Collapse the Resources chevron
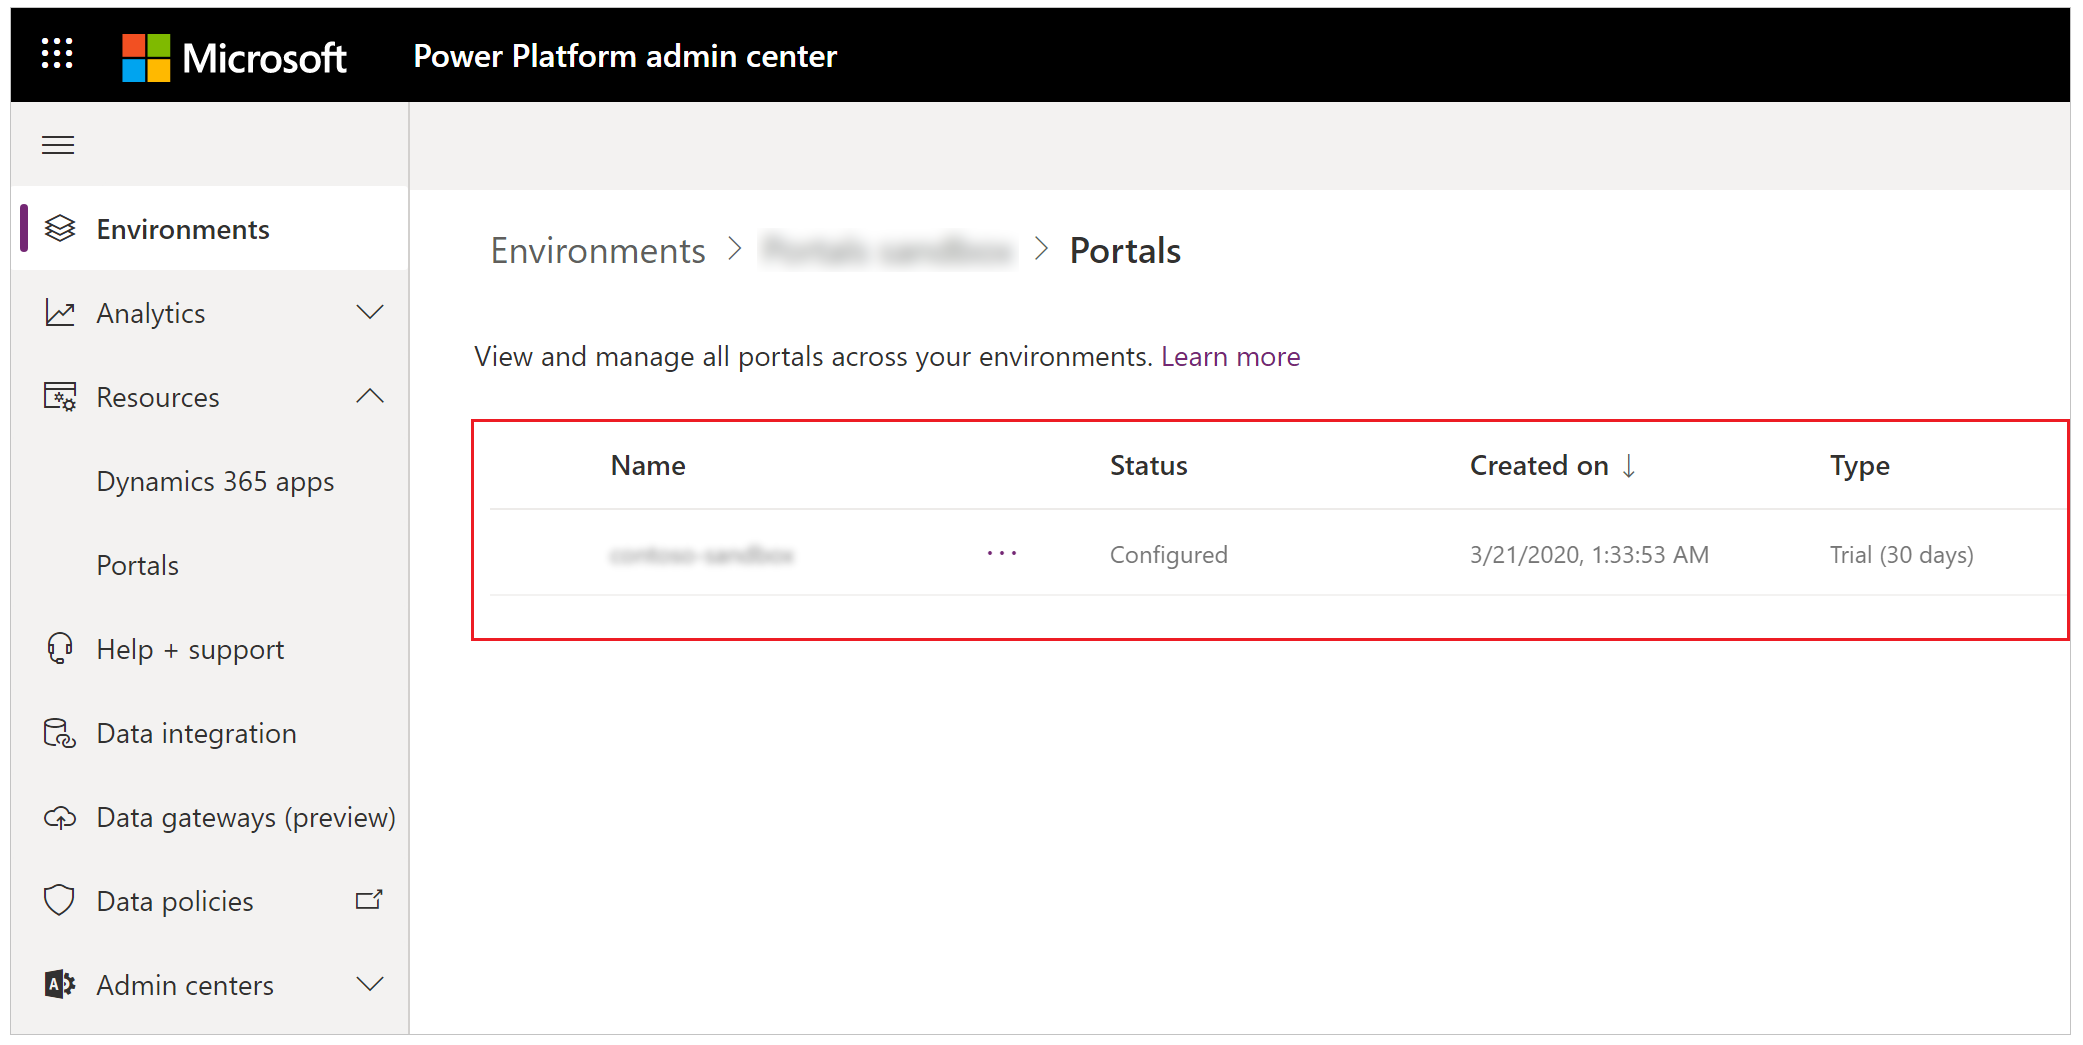The image size is (2083, 1045). coord(370,396)
